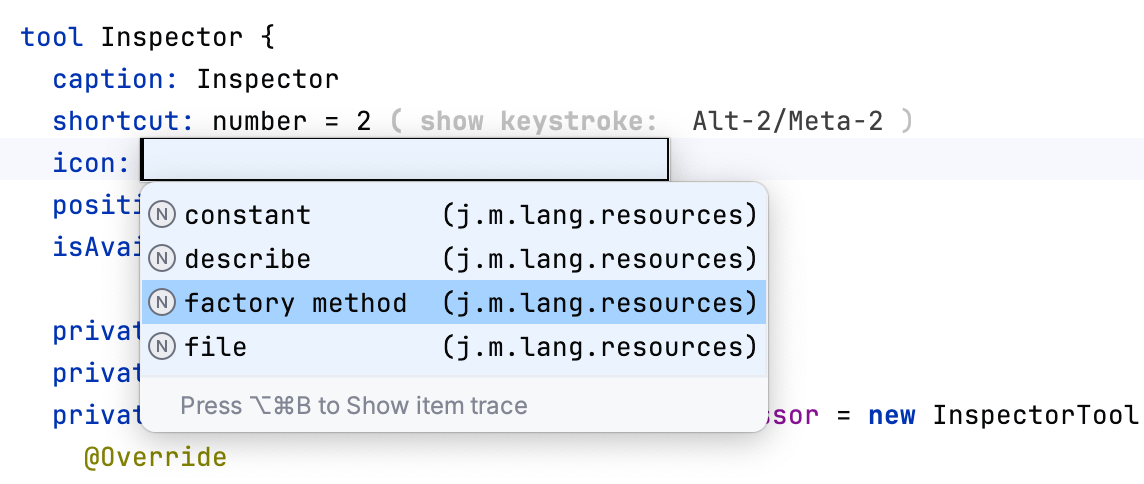
Task: Click into the empty icon input field
Action: 404,160
